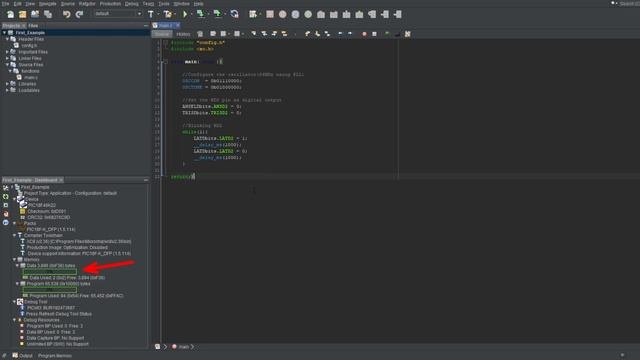Undo the last edit
Viewport: 640px width, 360px height.
tap(67, 14)
